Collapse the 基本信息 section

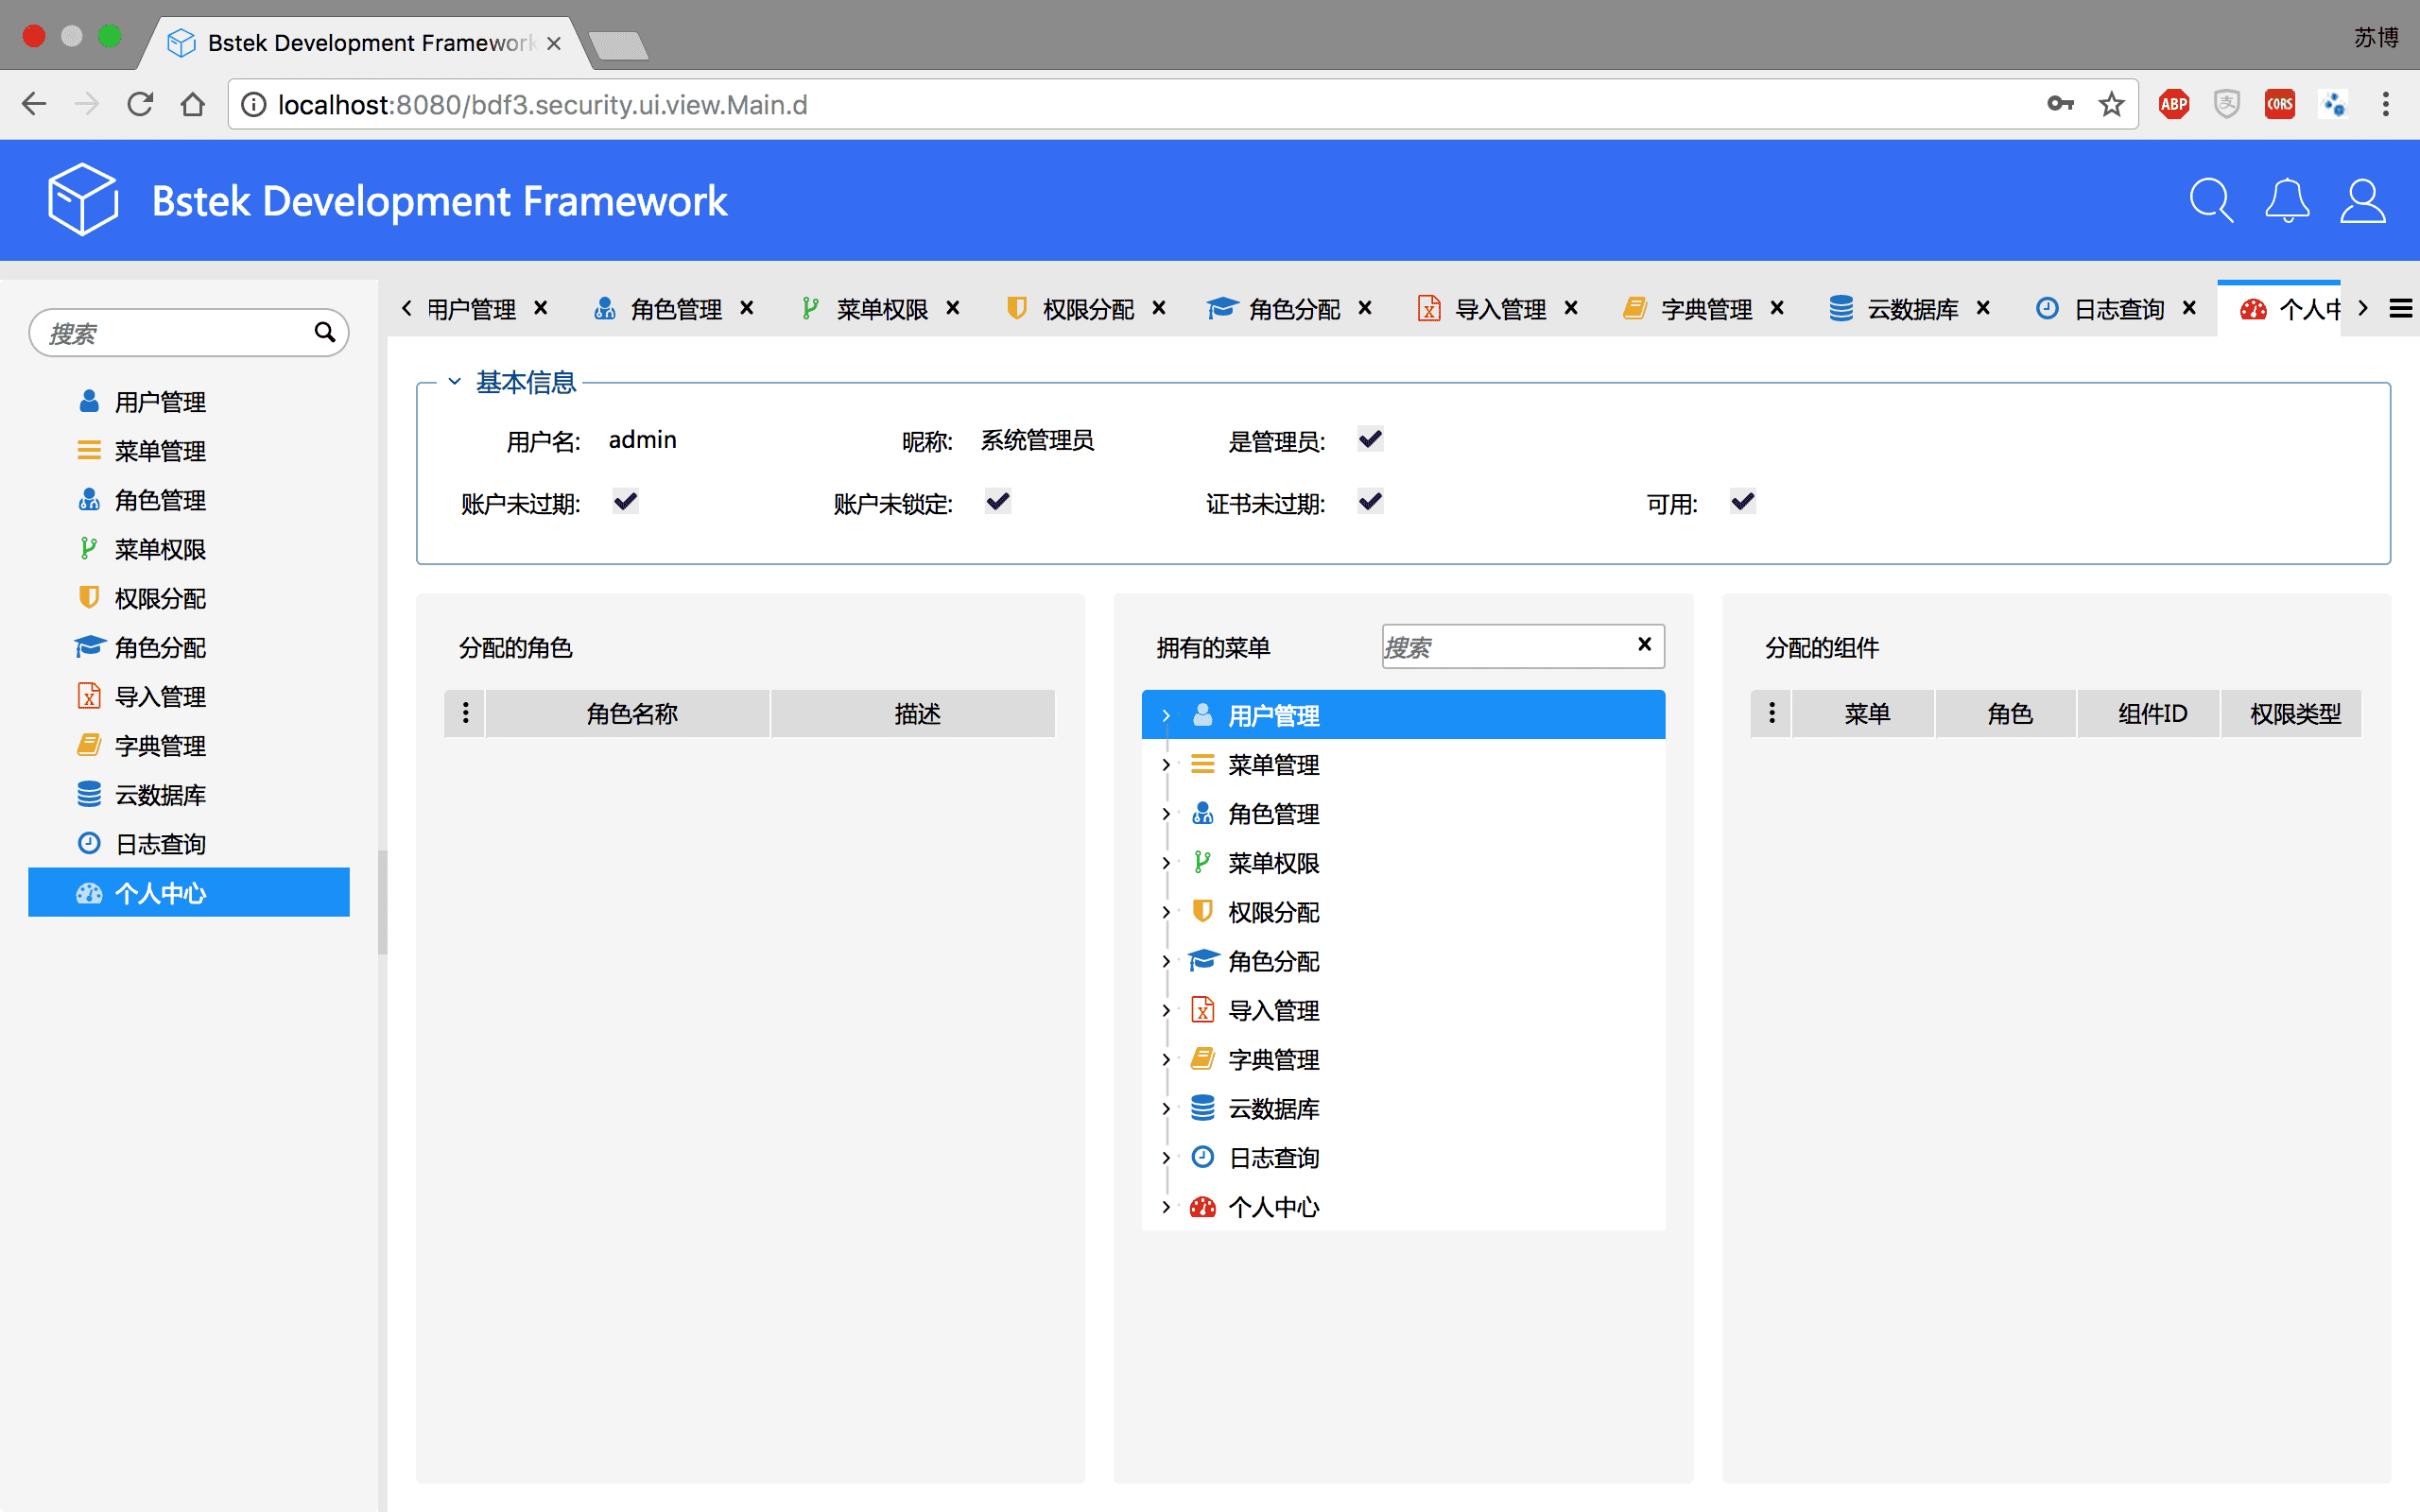tap(455, 382)
